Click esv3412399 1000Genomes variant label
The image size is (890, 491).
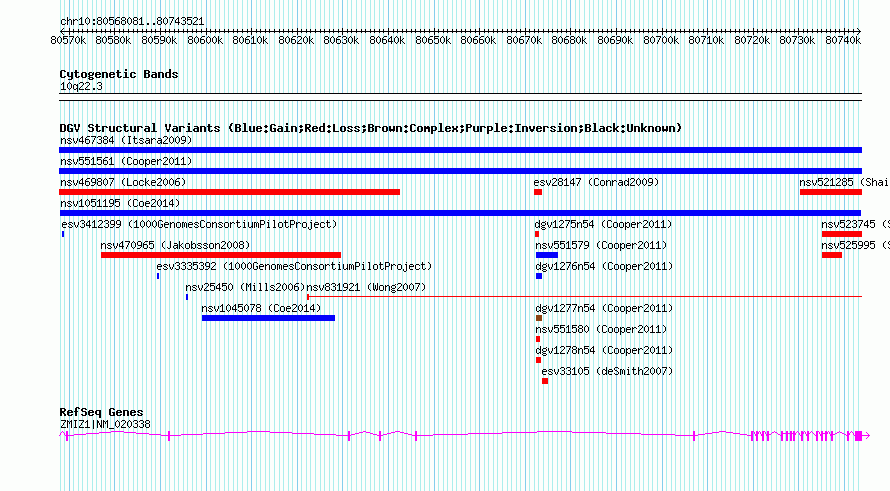199,224
